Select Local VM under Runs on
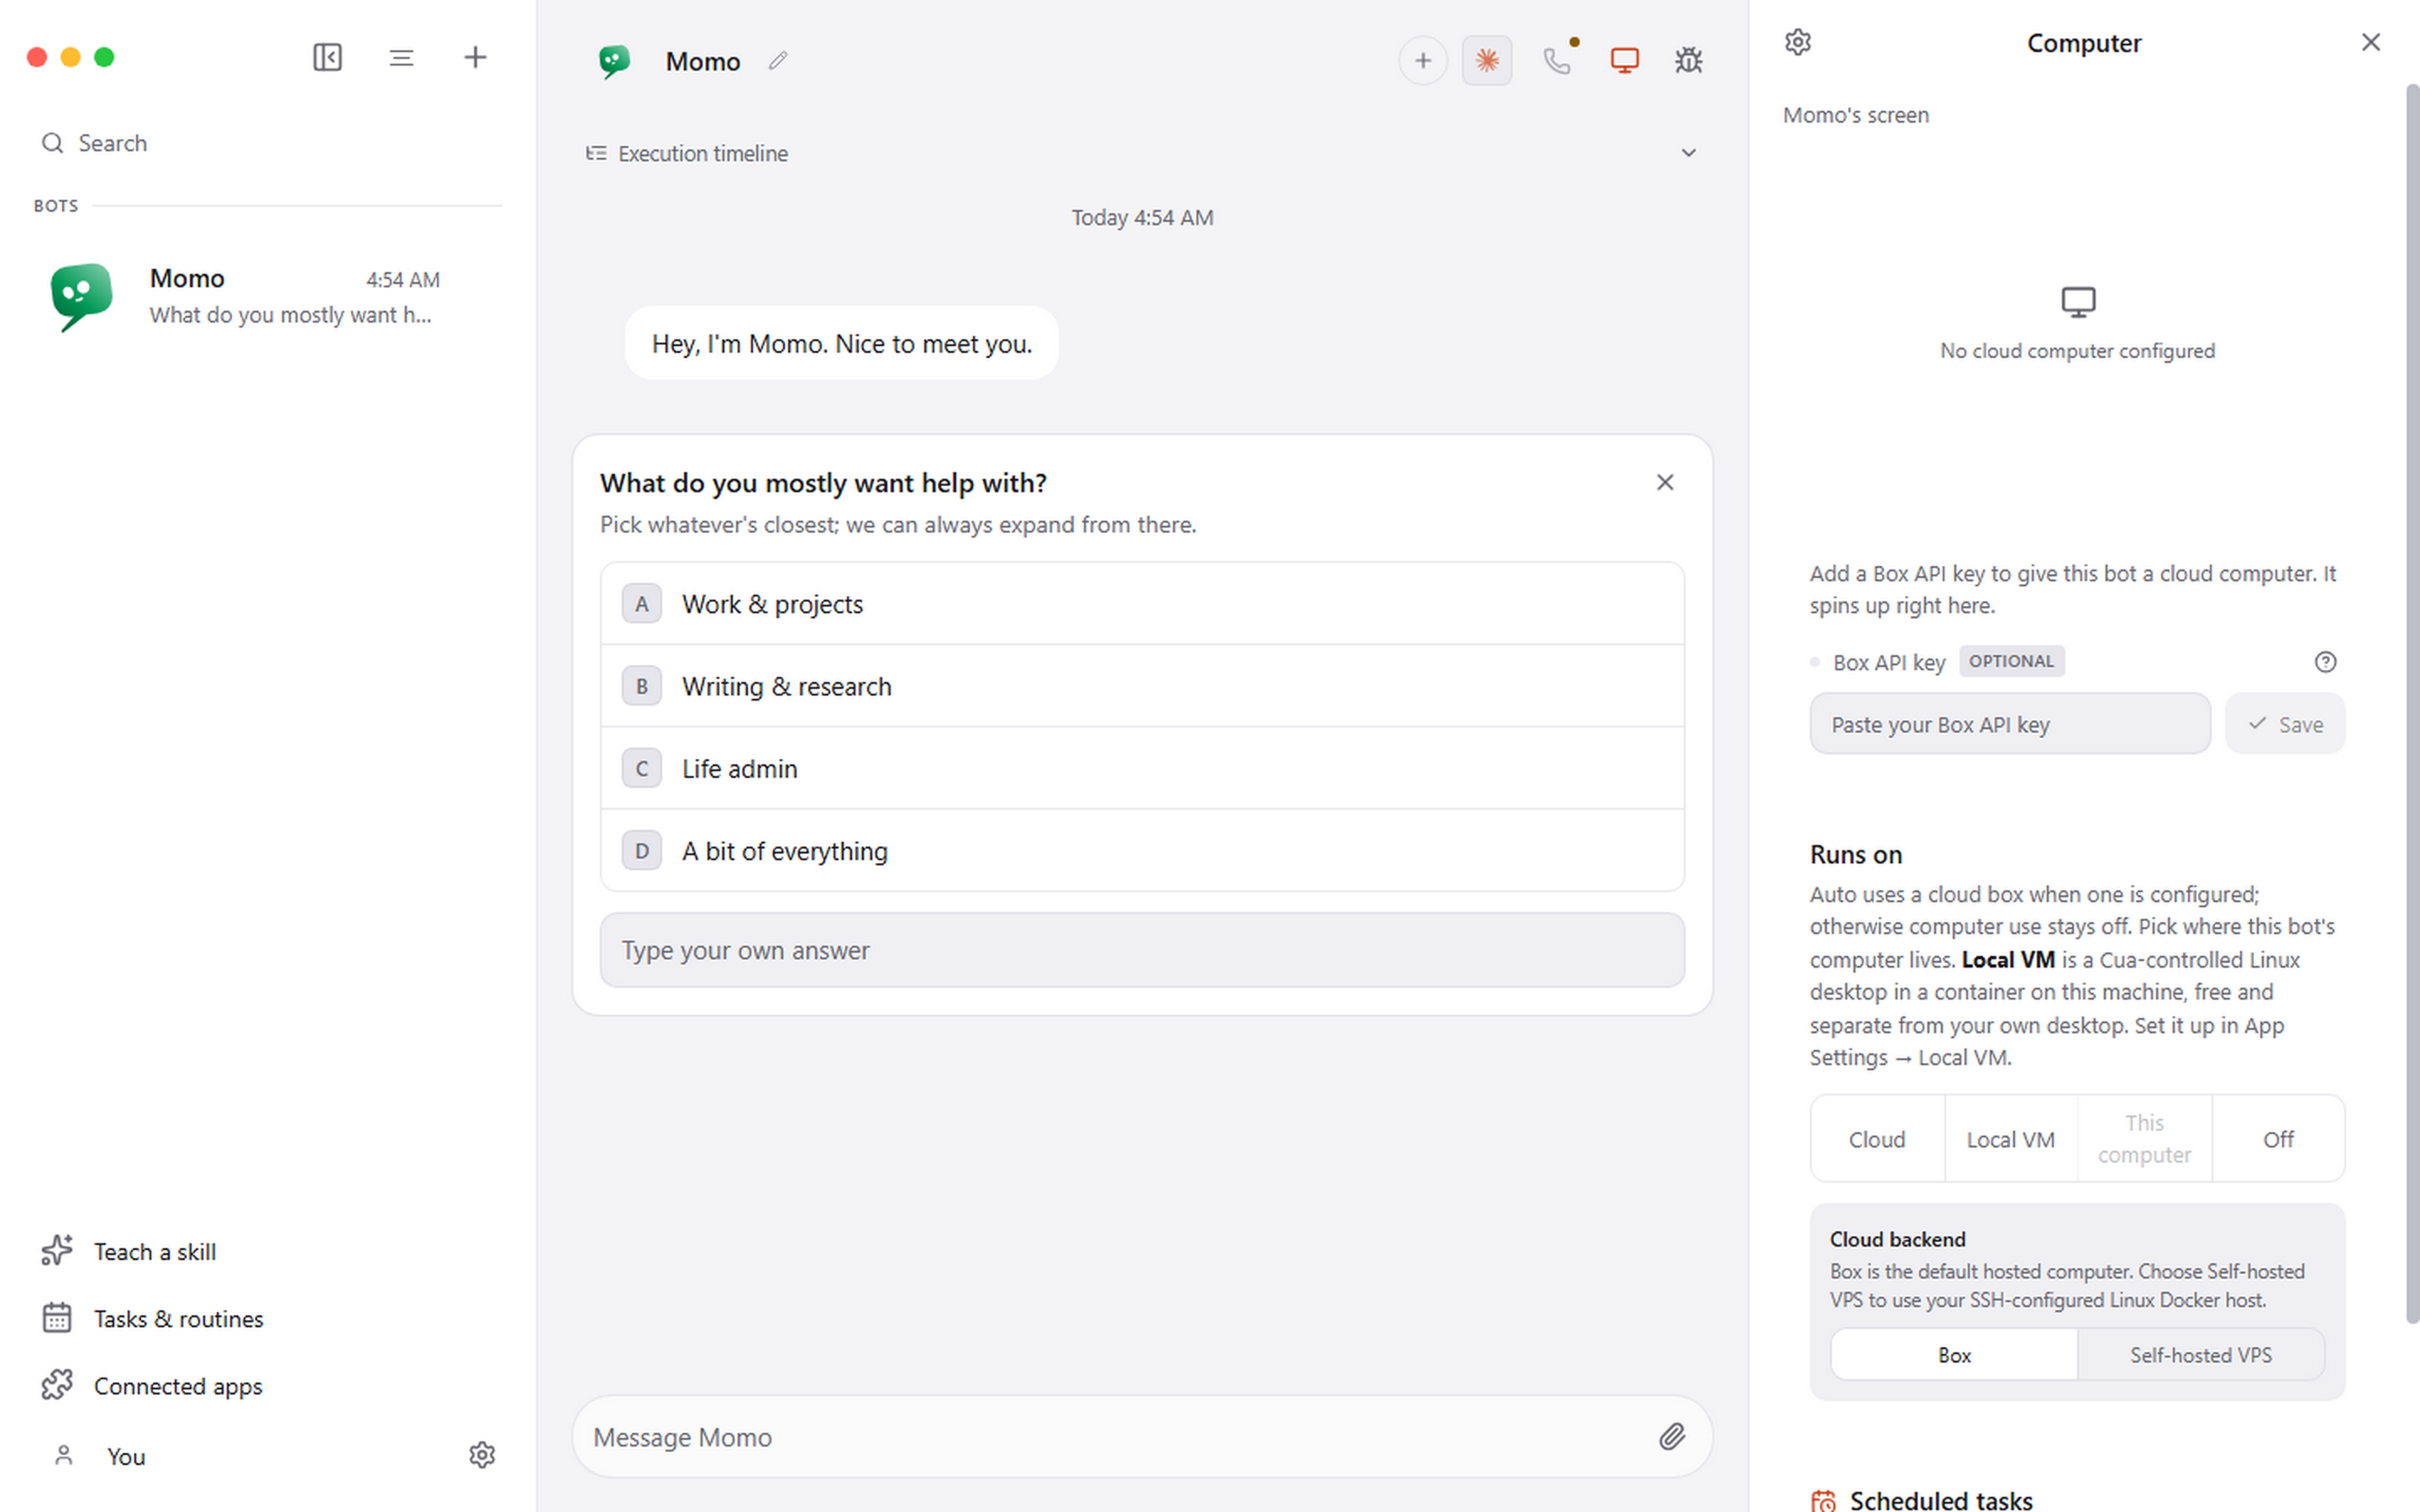 (x=2010, y=1139)
